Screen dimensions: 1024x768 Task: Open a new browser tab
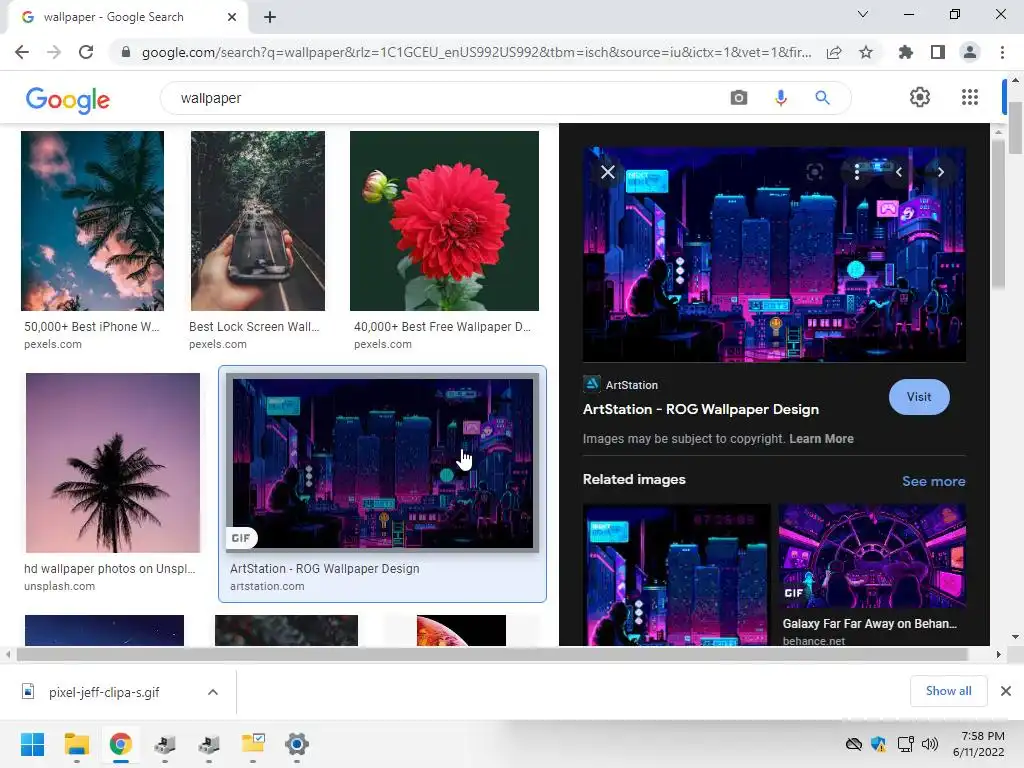coord(270,17)
